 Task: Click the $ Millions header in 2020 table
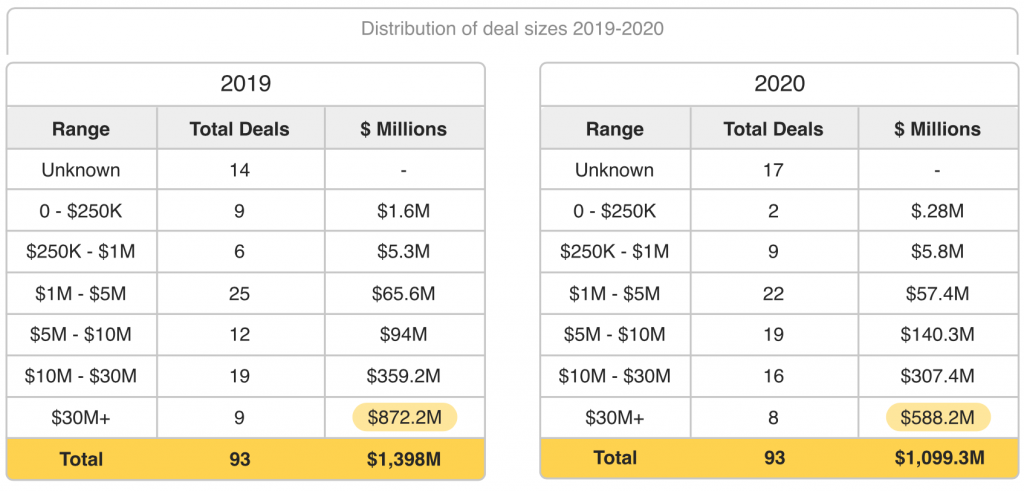click(x=937, y=129)
